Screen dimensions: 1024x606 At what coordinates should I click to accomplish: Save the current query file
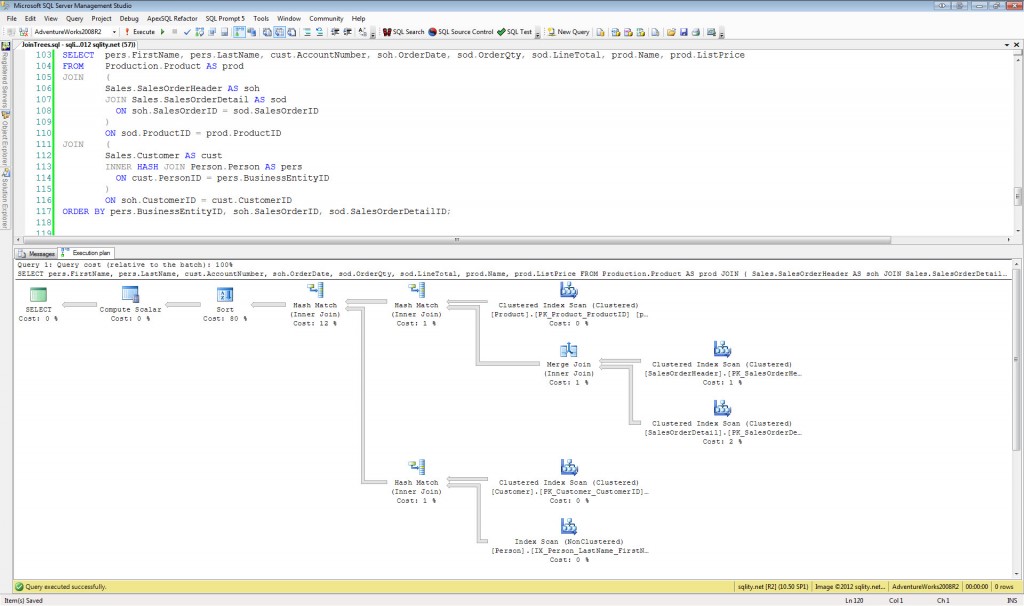coord(682,31)
